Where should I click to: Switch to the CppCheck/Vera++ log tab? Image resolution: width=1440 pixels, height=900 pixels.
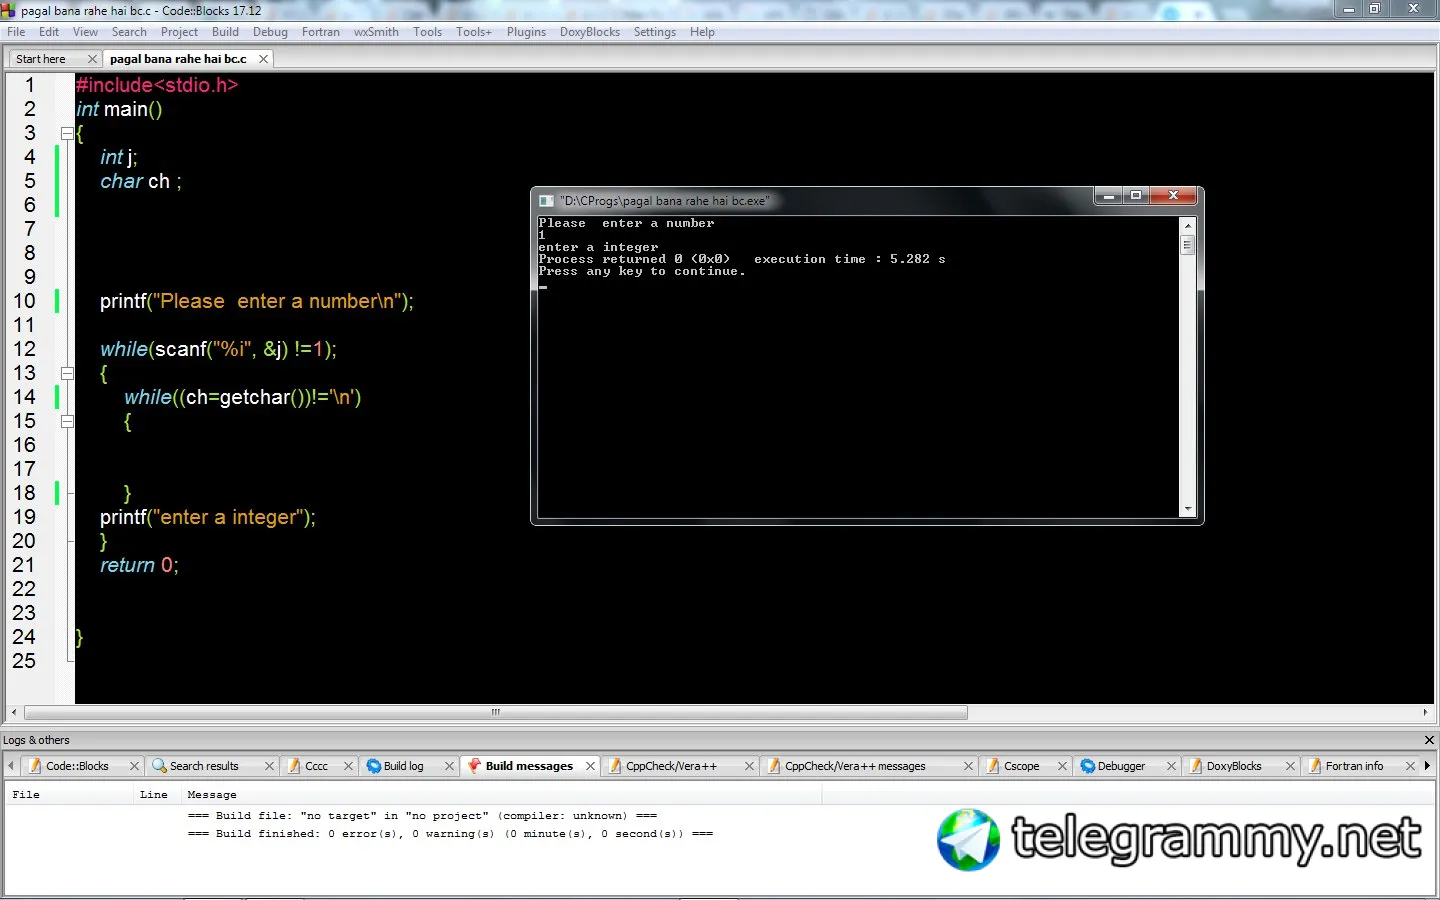click(x=671, y=766)
